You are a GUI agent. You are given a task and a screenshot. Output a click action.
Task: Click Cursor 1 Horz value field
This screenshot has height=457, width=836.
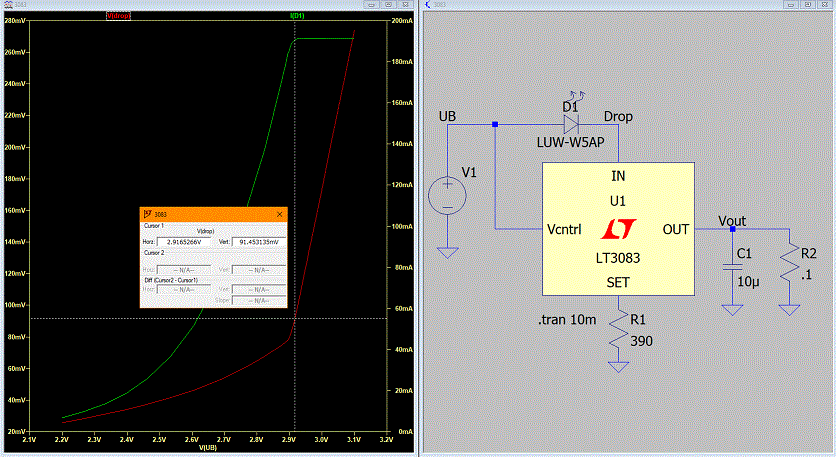point(184,242)
